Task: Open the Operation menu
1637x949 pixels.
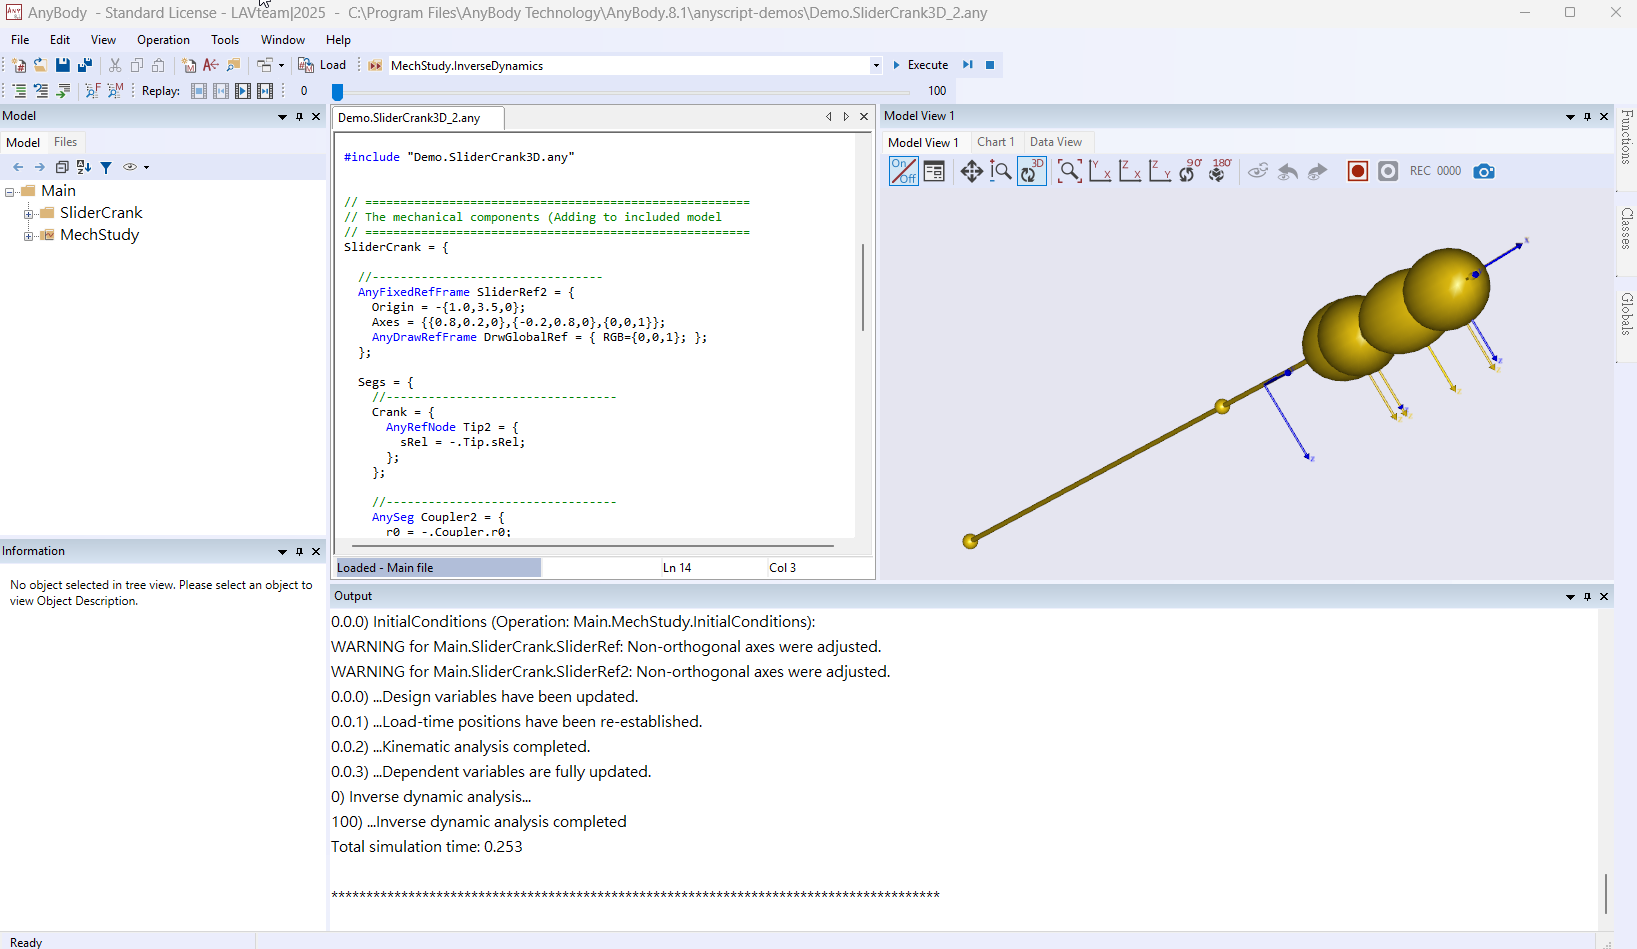Action: point(163,40)
